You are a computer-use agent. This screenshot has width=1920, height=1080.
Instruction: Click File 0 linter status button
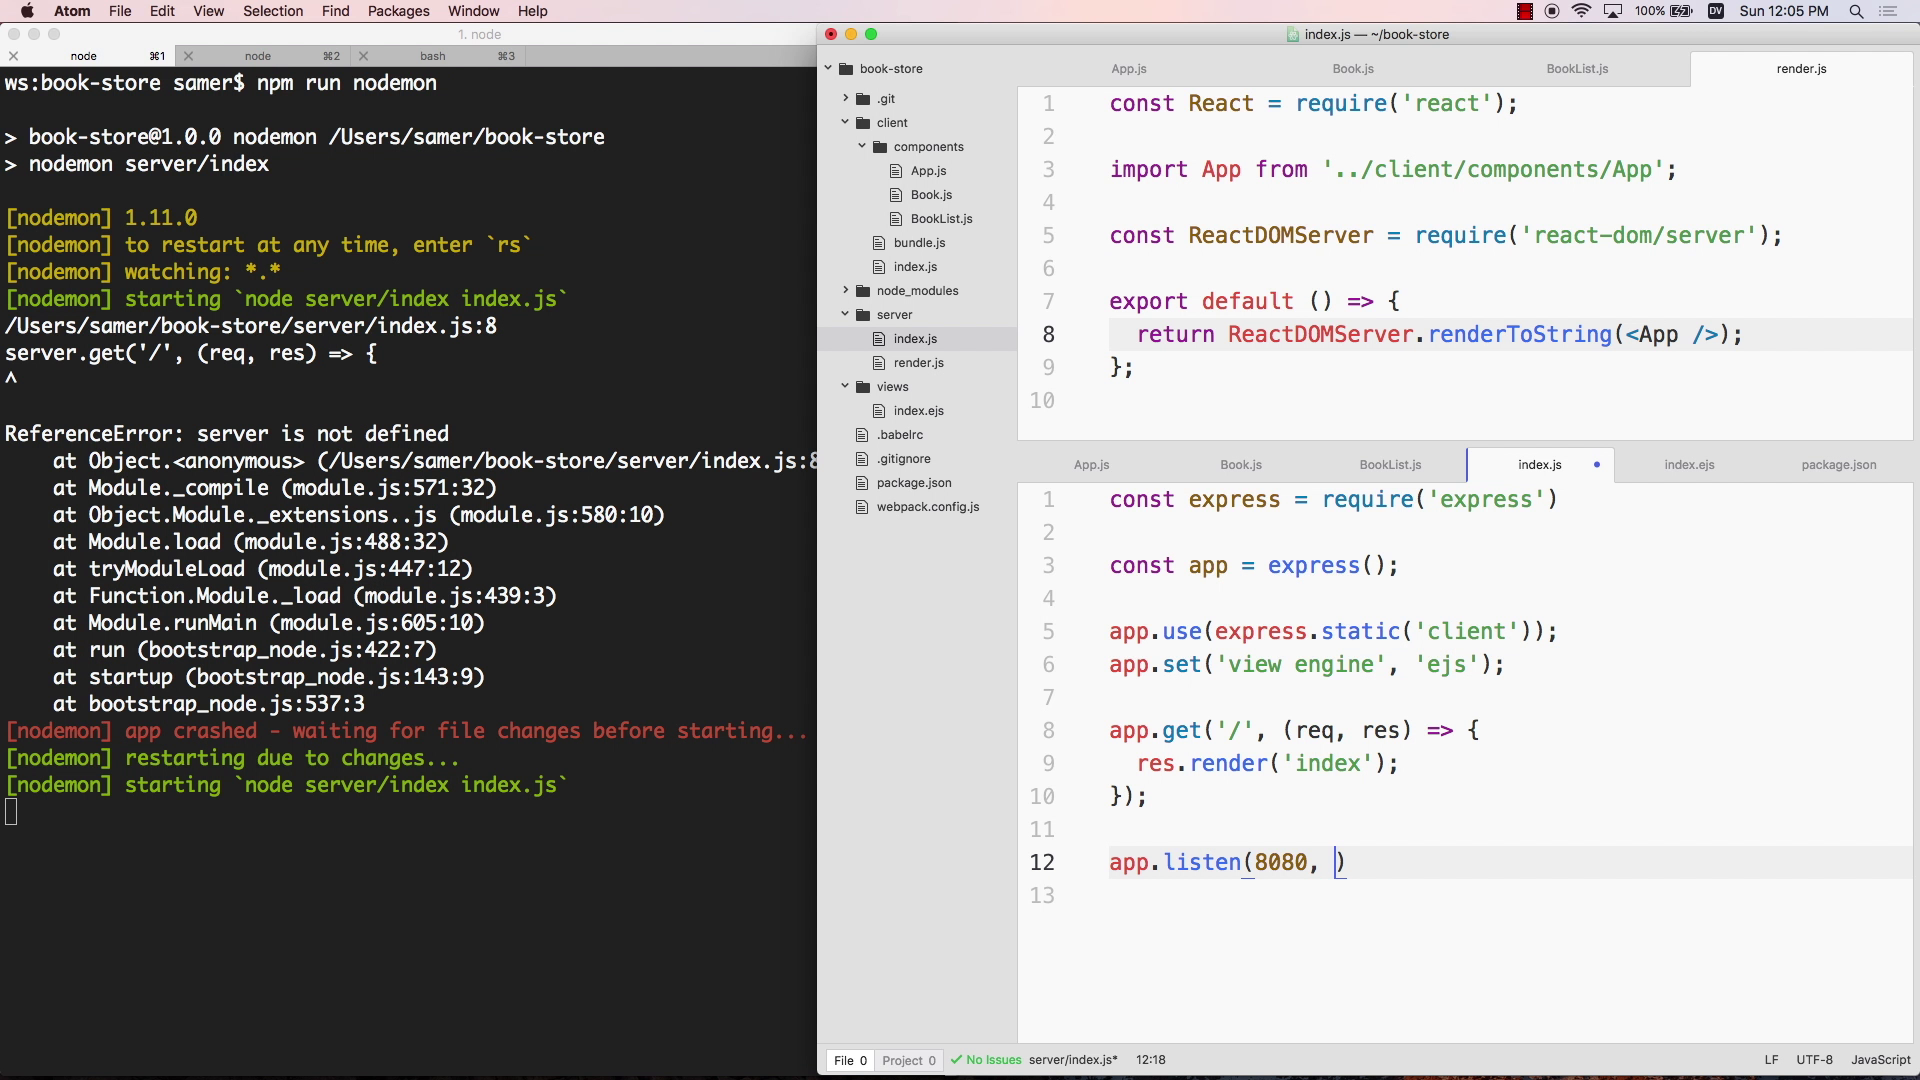(850, 1061)
